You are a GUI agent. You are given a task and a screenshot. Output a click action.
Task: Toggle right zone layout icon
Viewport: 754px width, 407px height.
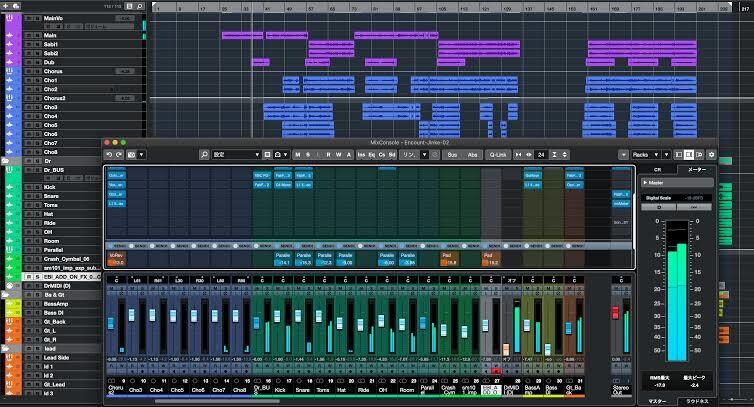[699, 154]
